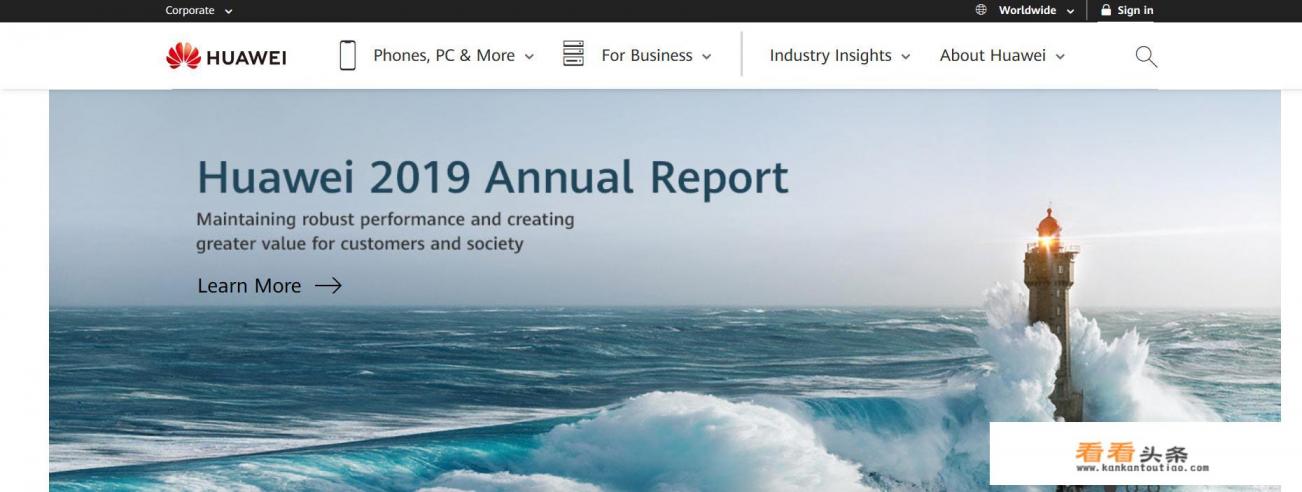Click the globe icon in the top bar
The image size is (1302, 492).
pos(981,10)
